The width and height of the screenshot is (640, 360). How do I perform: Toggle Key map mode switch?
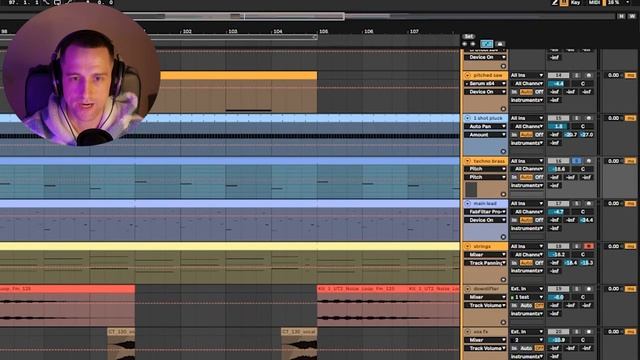575,2
